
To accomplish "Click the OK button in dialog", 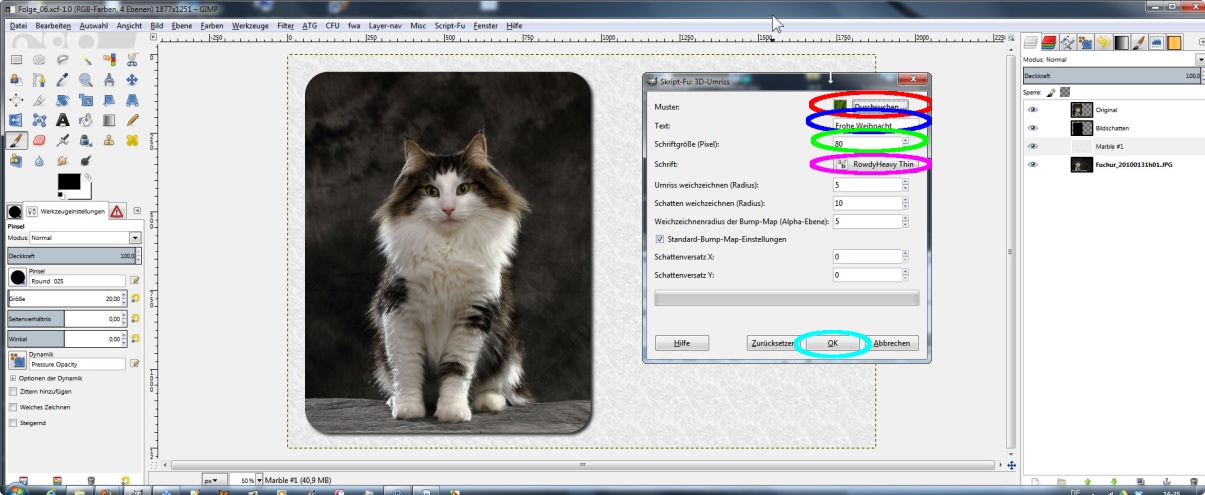I will coord(832,343).
